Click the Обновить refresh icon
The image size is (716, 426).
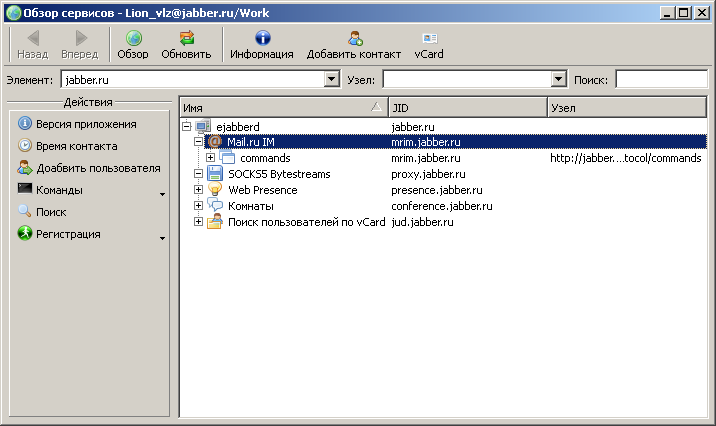(x=187, y=39)
